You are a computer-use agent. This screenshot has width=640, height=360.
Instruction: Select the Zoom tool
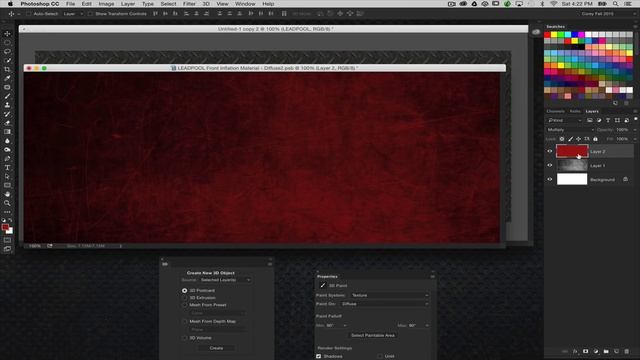tap(7, 203)
